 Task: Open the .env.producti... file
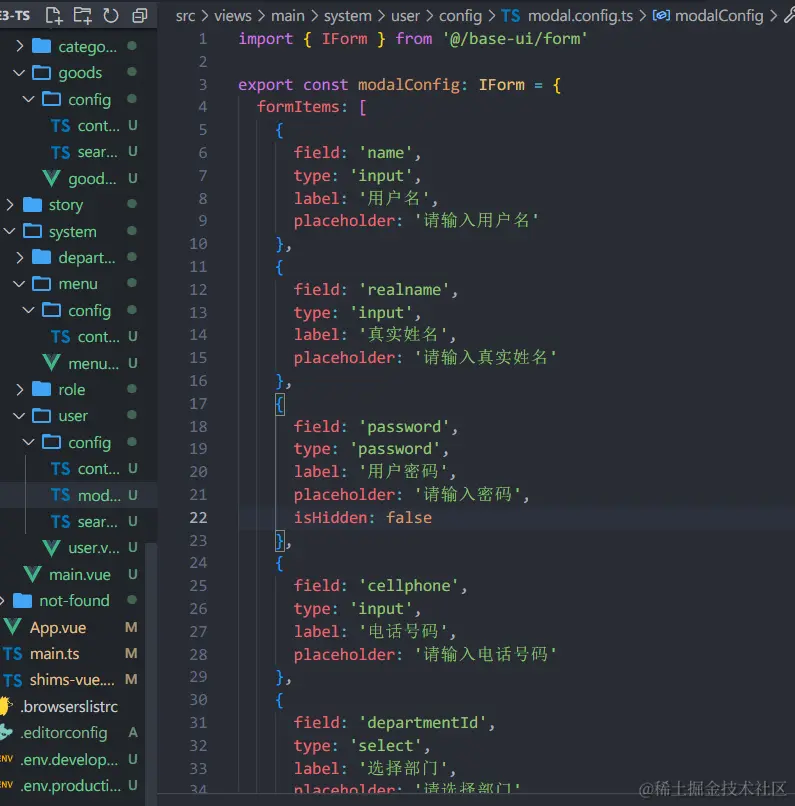[72, 785]
